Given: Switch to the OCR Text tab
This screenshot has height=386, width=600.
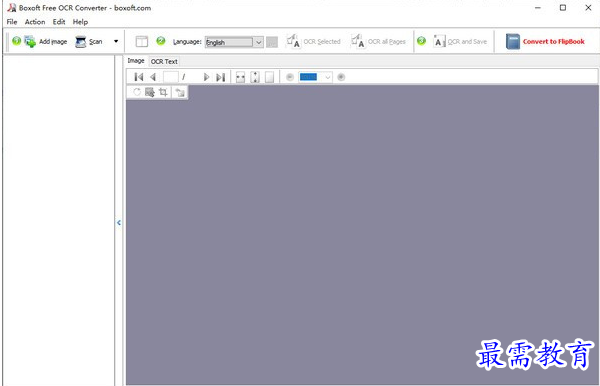Looking at the screenshot, I should tap(164, 61).
